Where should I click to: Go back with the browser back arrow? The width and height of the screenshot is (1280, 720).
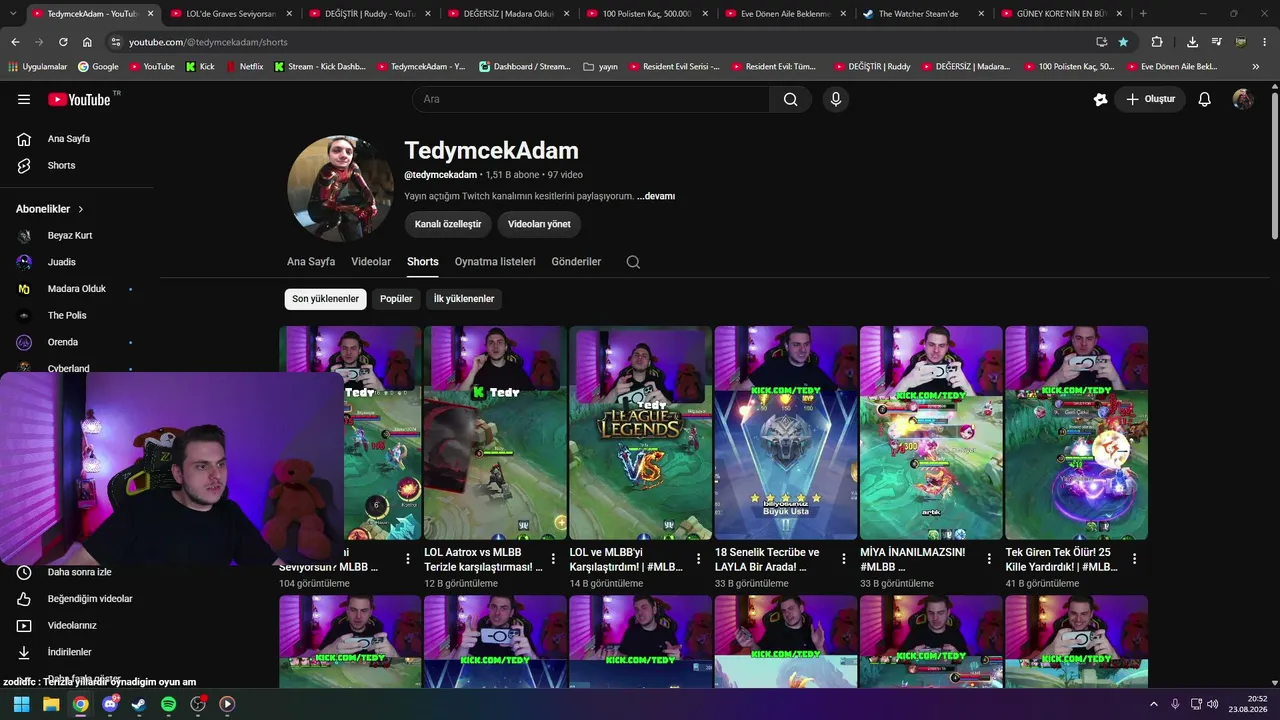(15, 42)
